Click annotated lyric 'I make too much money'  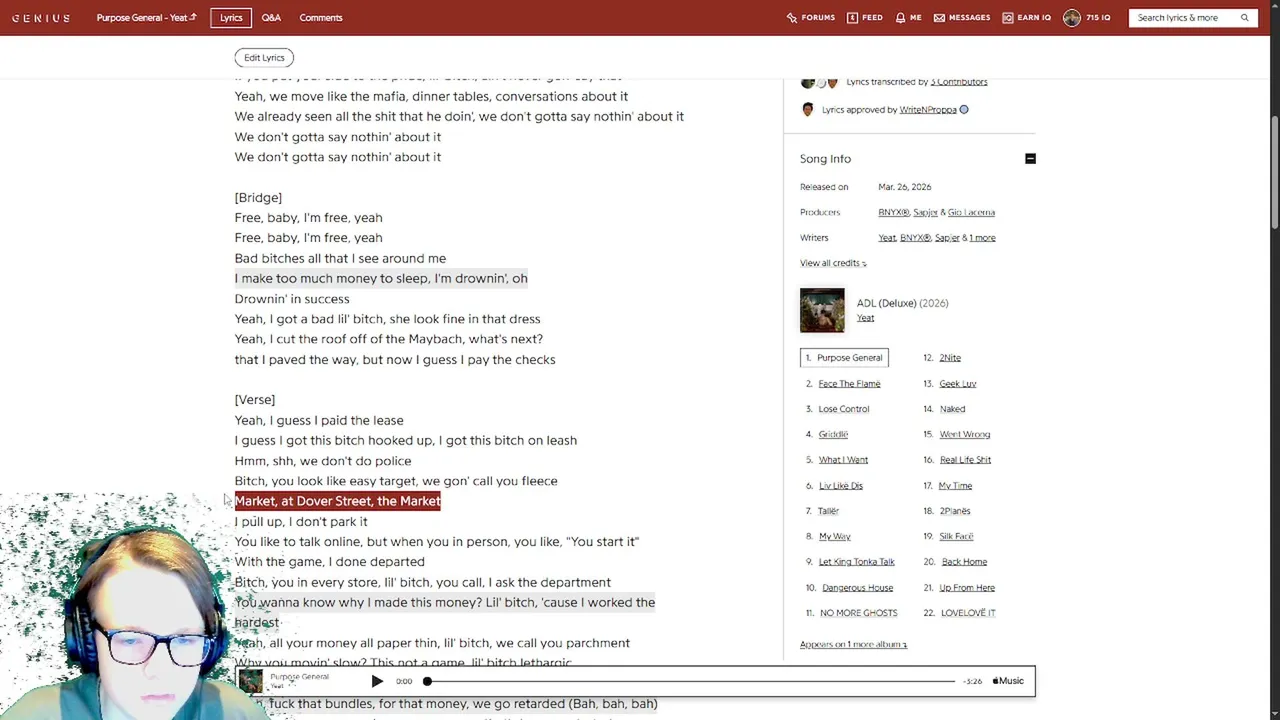[381, 279]
